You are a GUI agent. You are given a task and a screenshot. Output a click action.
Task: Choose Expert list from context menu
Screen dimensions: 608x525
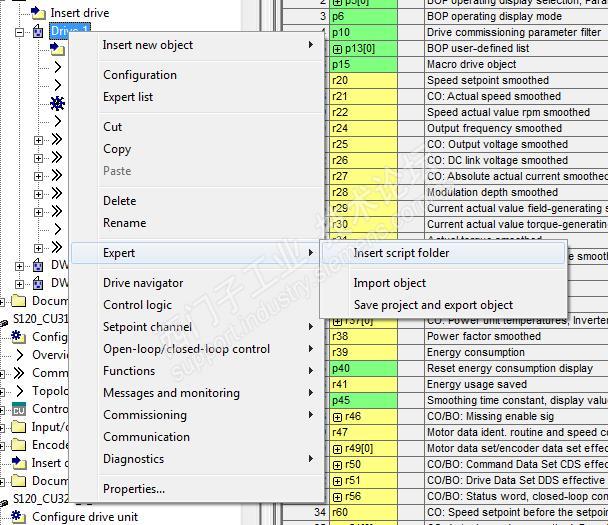click(x=197, y=97)
